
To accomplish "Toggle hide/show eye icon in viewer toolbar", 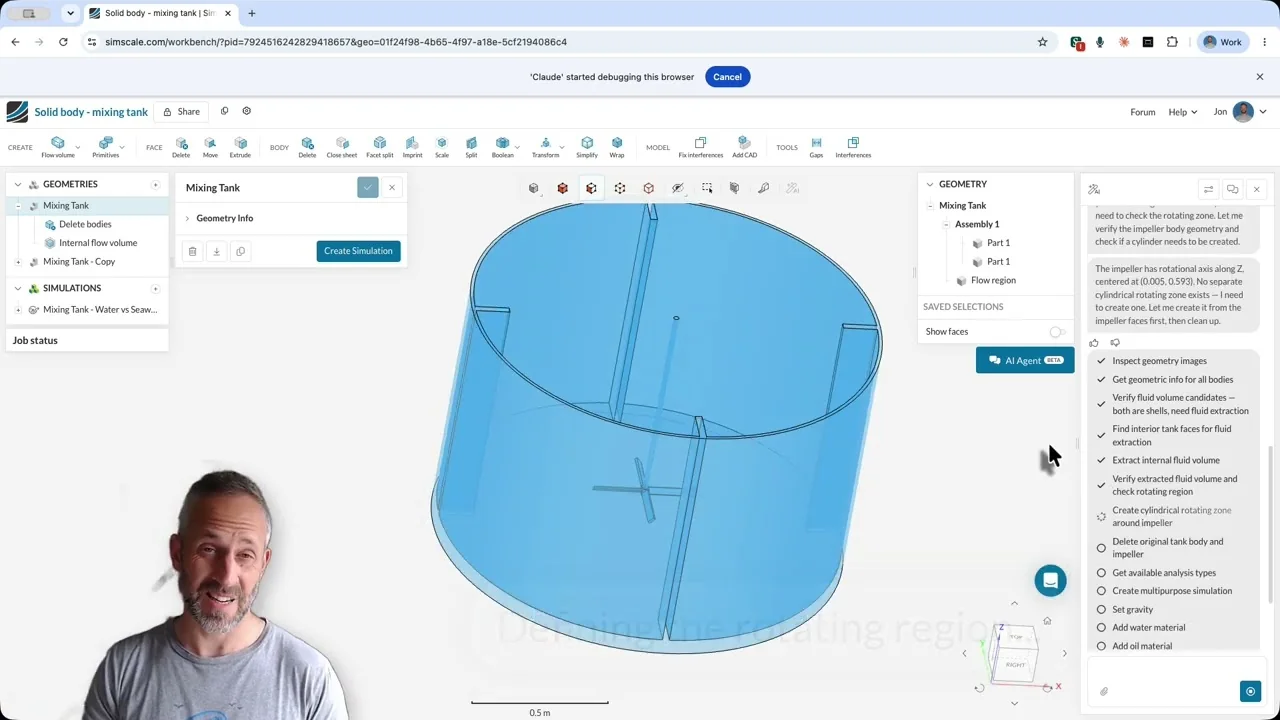I will pyautogui.click(x=677, y=188).
